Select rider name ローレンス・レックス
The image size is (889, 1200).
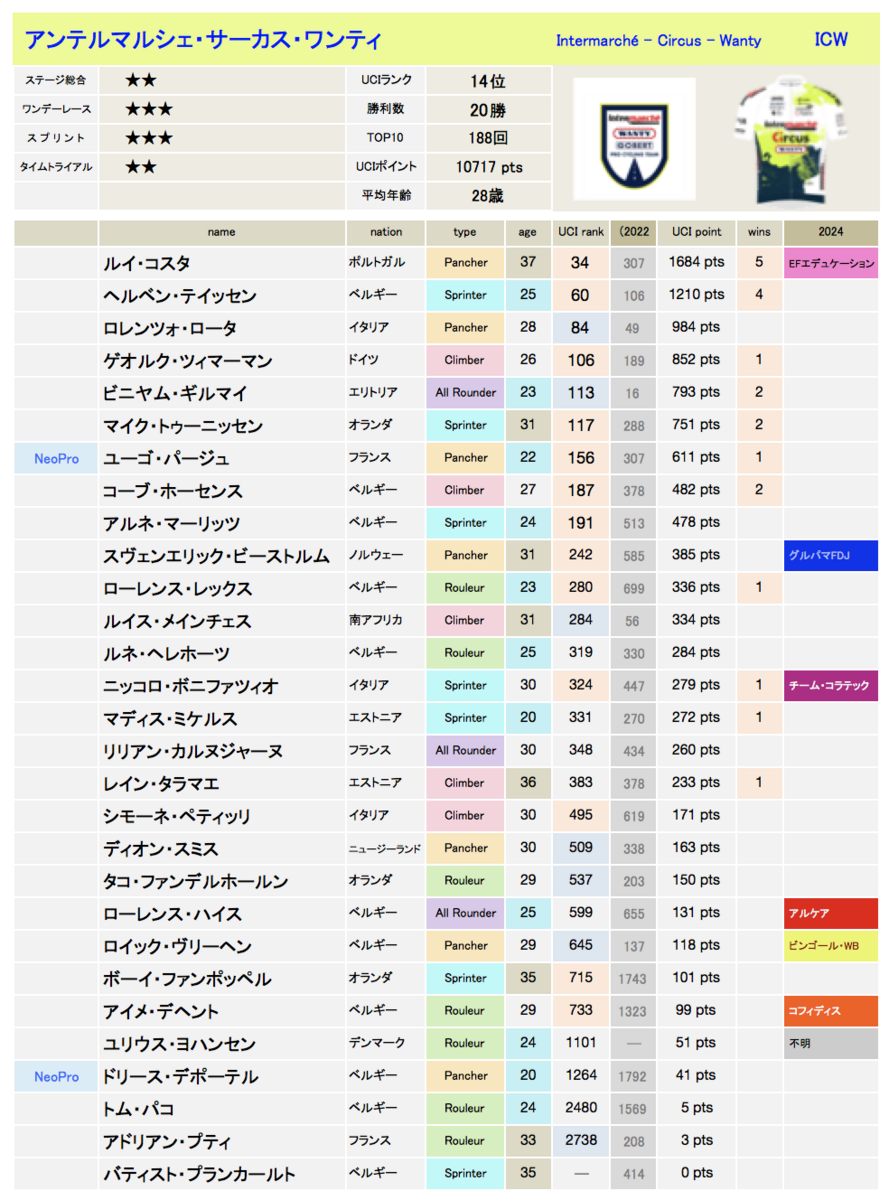tap(177, 589)
